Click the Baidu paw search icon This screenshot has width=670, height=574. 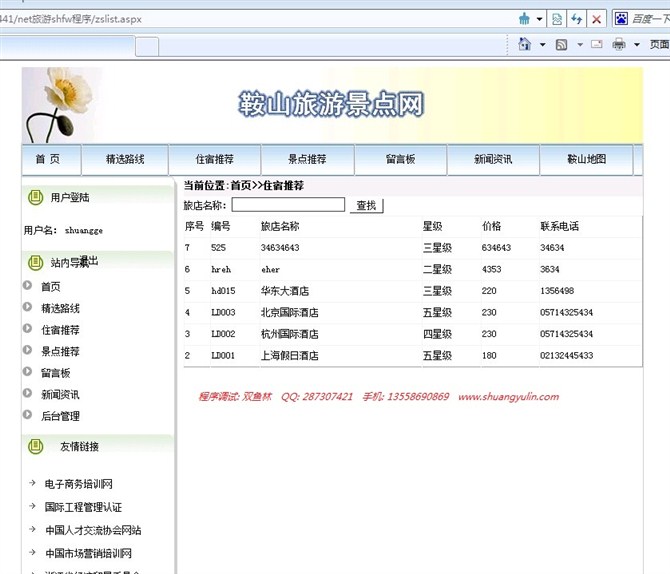622,19
